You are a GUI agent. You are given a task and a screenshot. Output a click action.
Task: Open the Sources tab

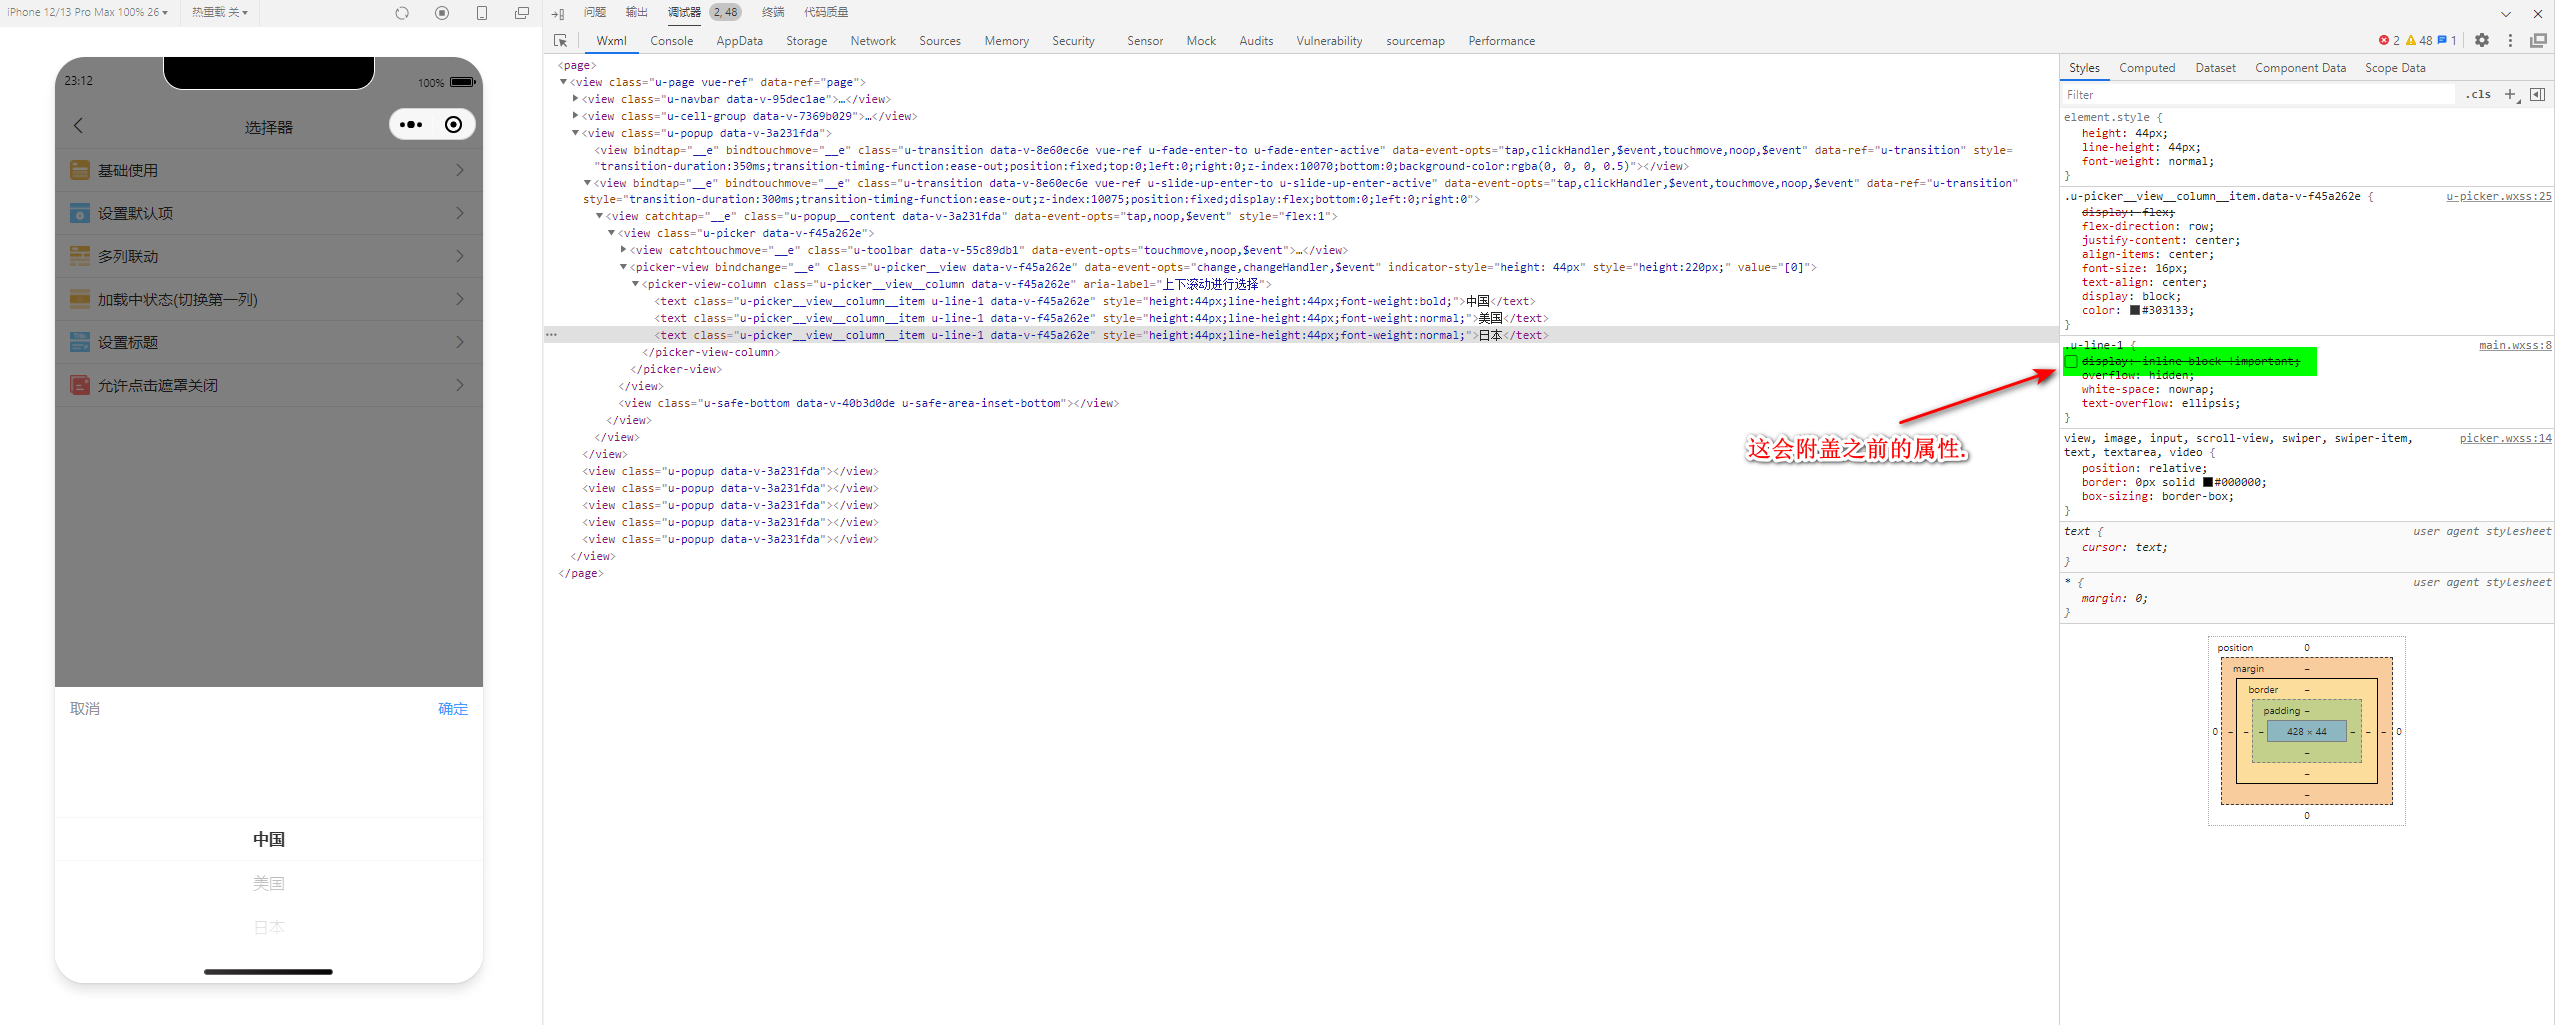coord(940,41)
